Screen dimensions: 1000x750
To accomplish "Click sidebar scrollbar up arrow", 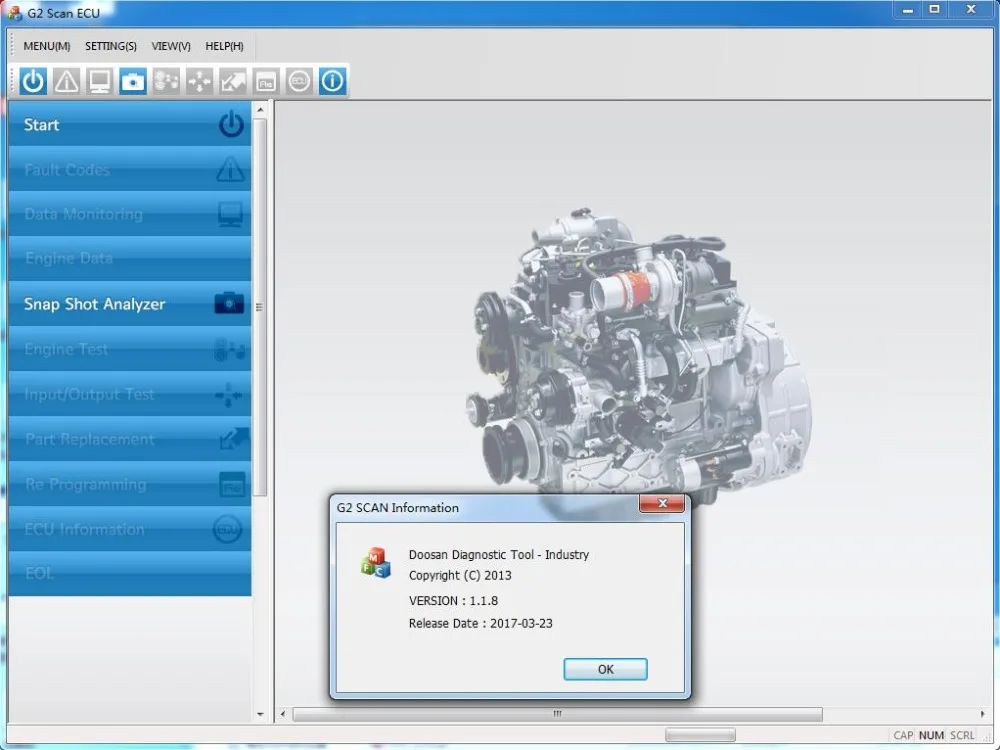I will click(260, 110).
